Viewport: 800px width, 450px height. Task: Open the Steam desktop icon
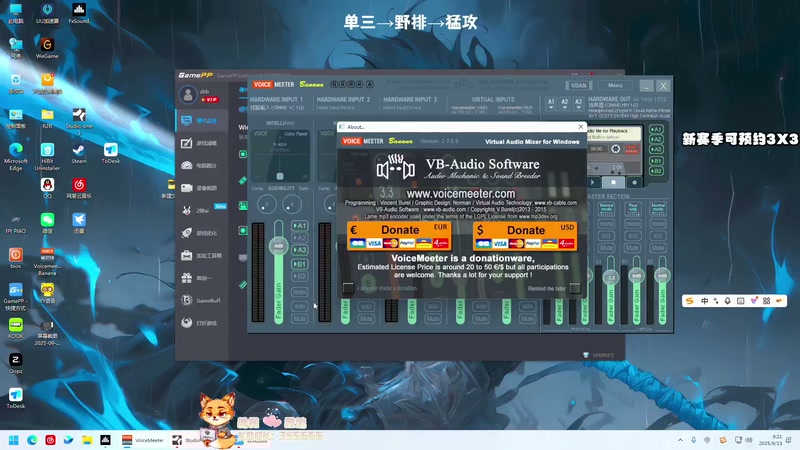[x=79, y=153]
